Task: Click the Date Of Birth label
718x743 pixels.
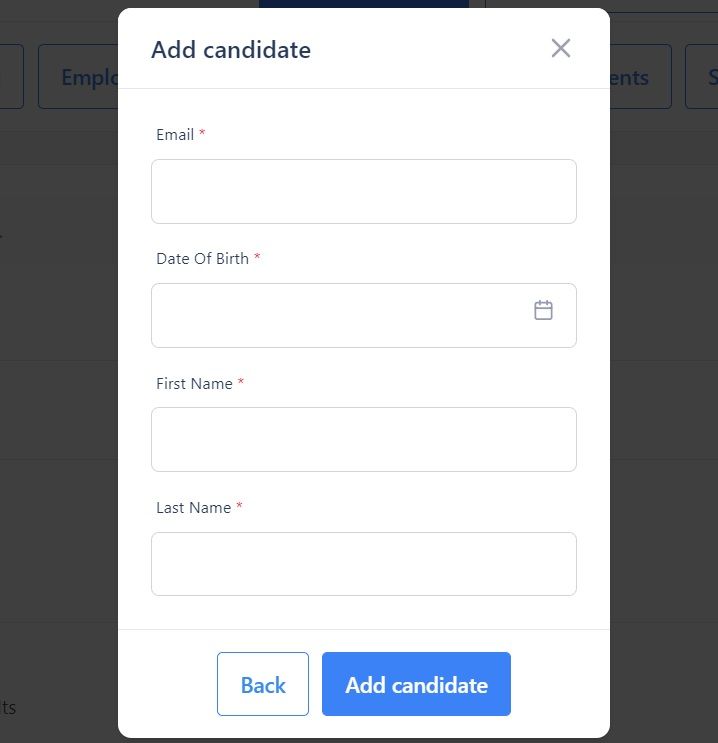Action: click(x=202, y=259)
